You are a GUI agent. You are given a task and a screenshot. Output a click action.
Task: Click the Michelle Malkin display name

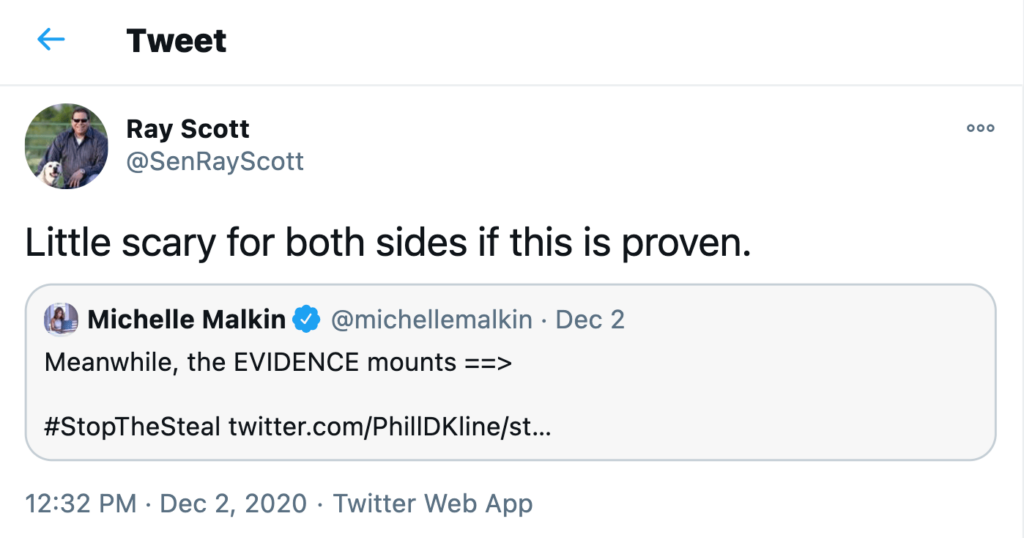pos(186,320)
